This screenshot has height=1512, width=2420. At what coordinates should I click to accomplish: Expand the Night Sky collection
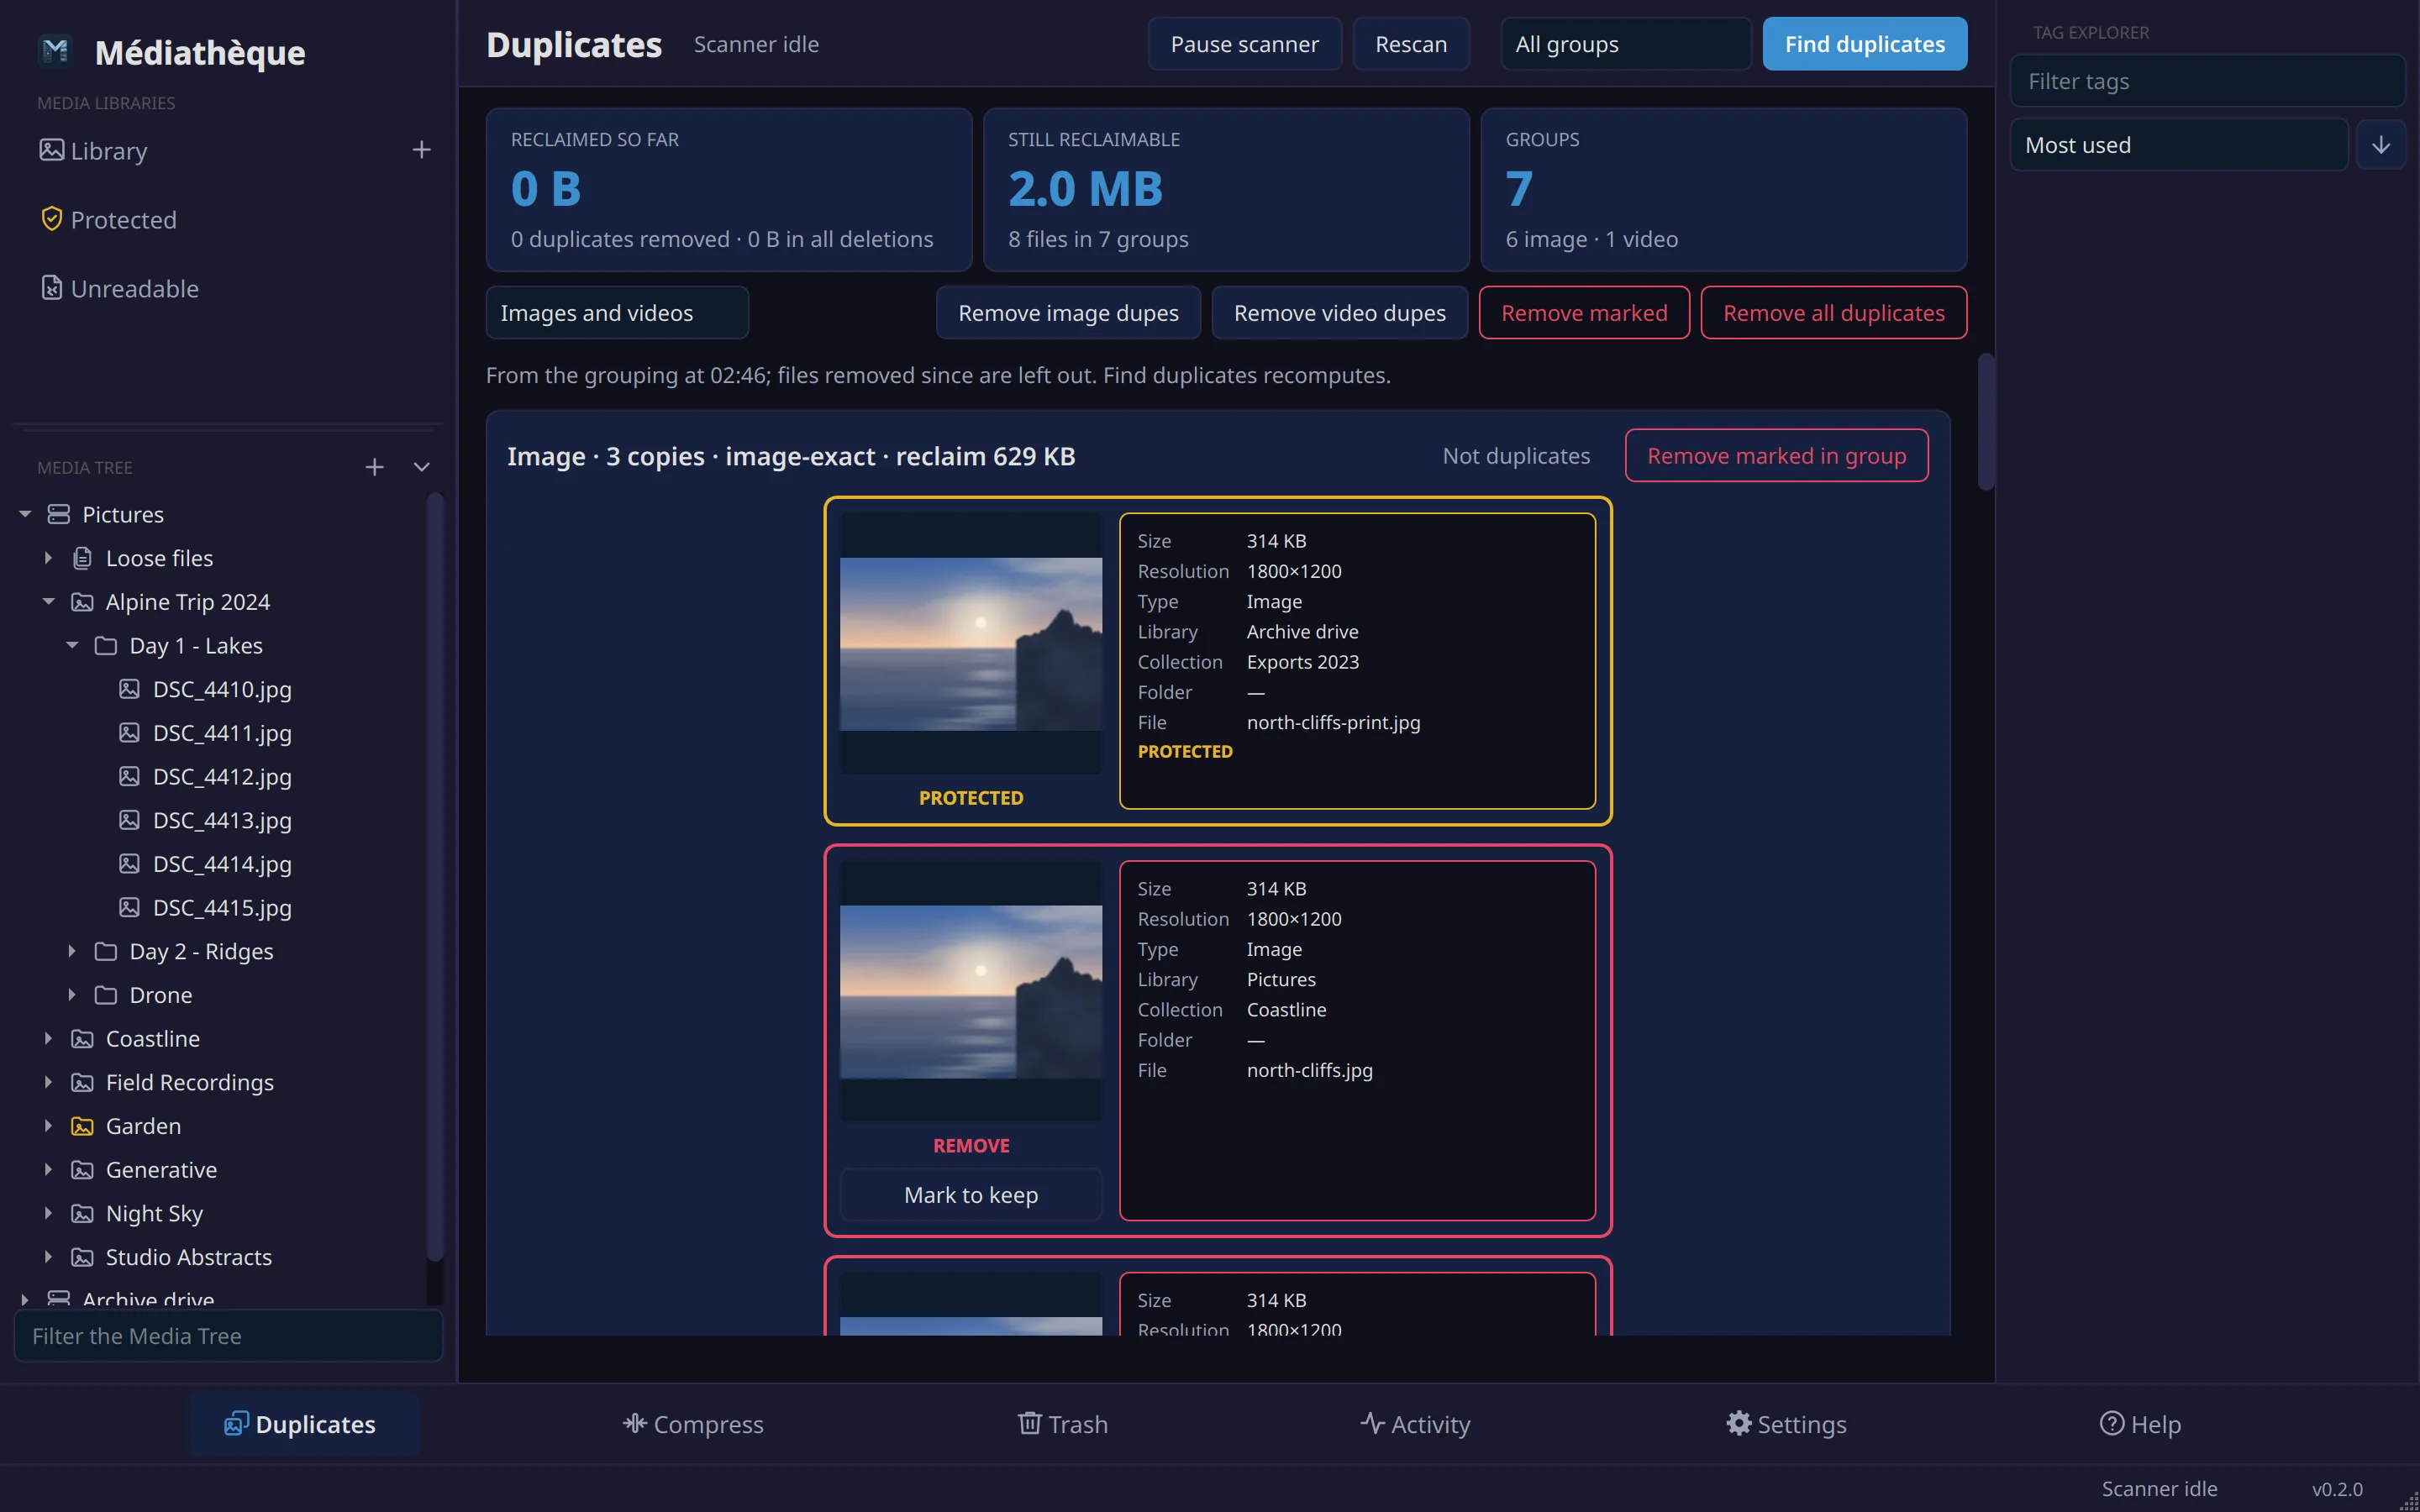(48, 1213)
